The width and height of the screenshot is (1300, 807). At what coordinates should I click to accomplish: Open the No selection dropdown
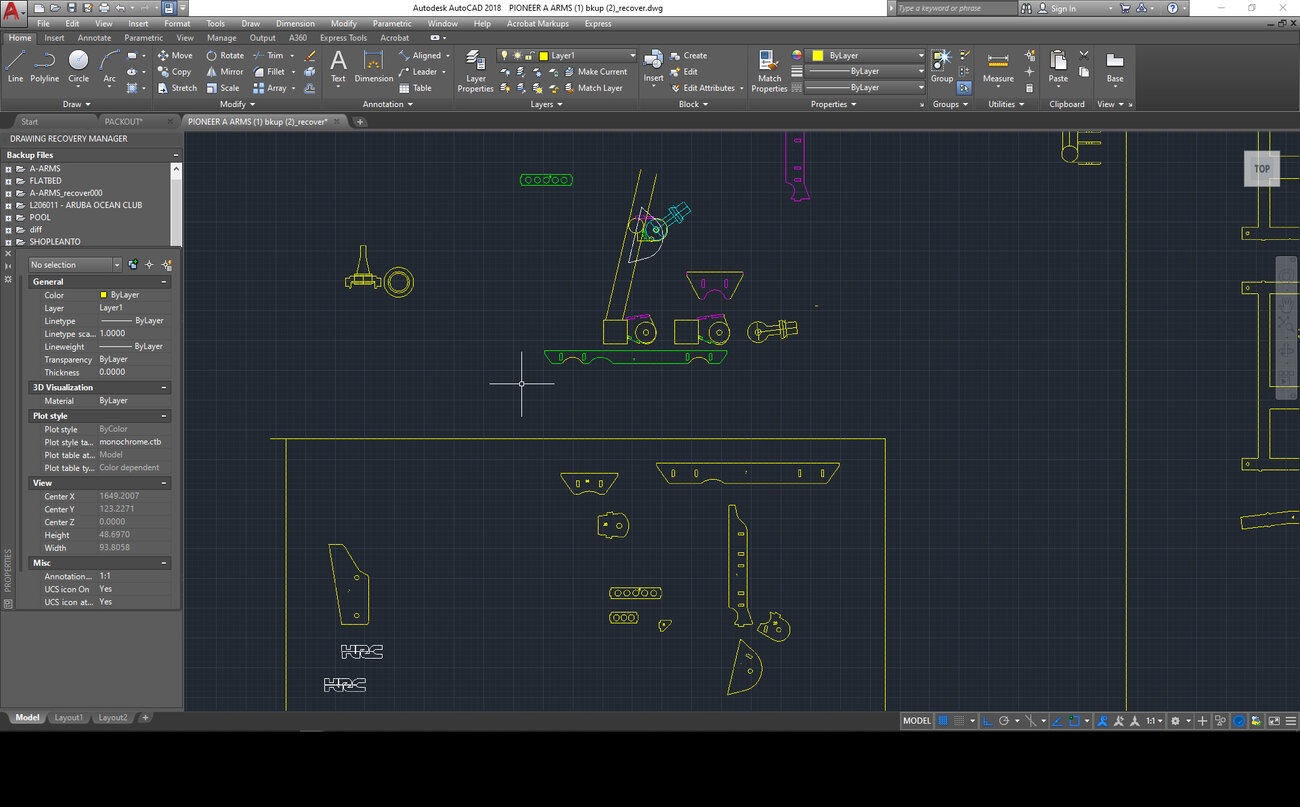(x=75, y=265)
